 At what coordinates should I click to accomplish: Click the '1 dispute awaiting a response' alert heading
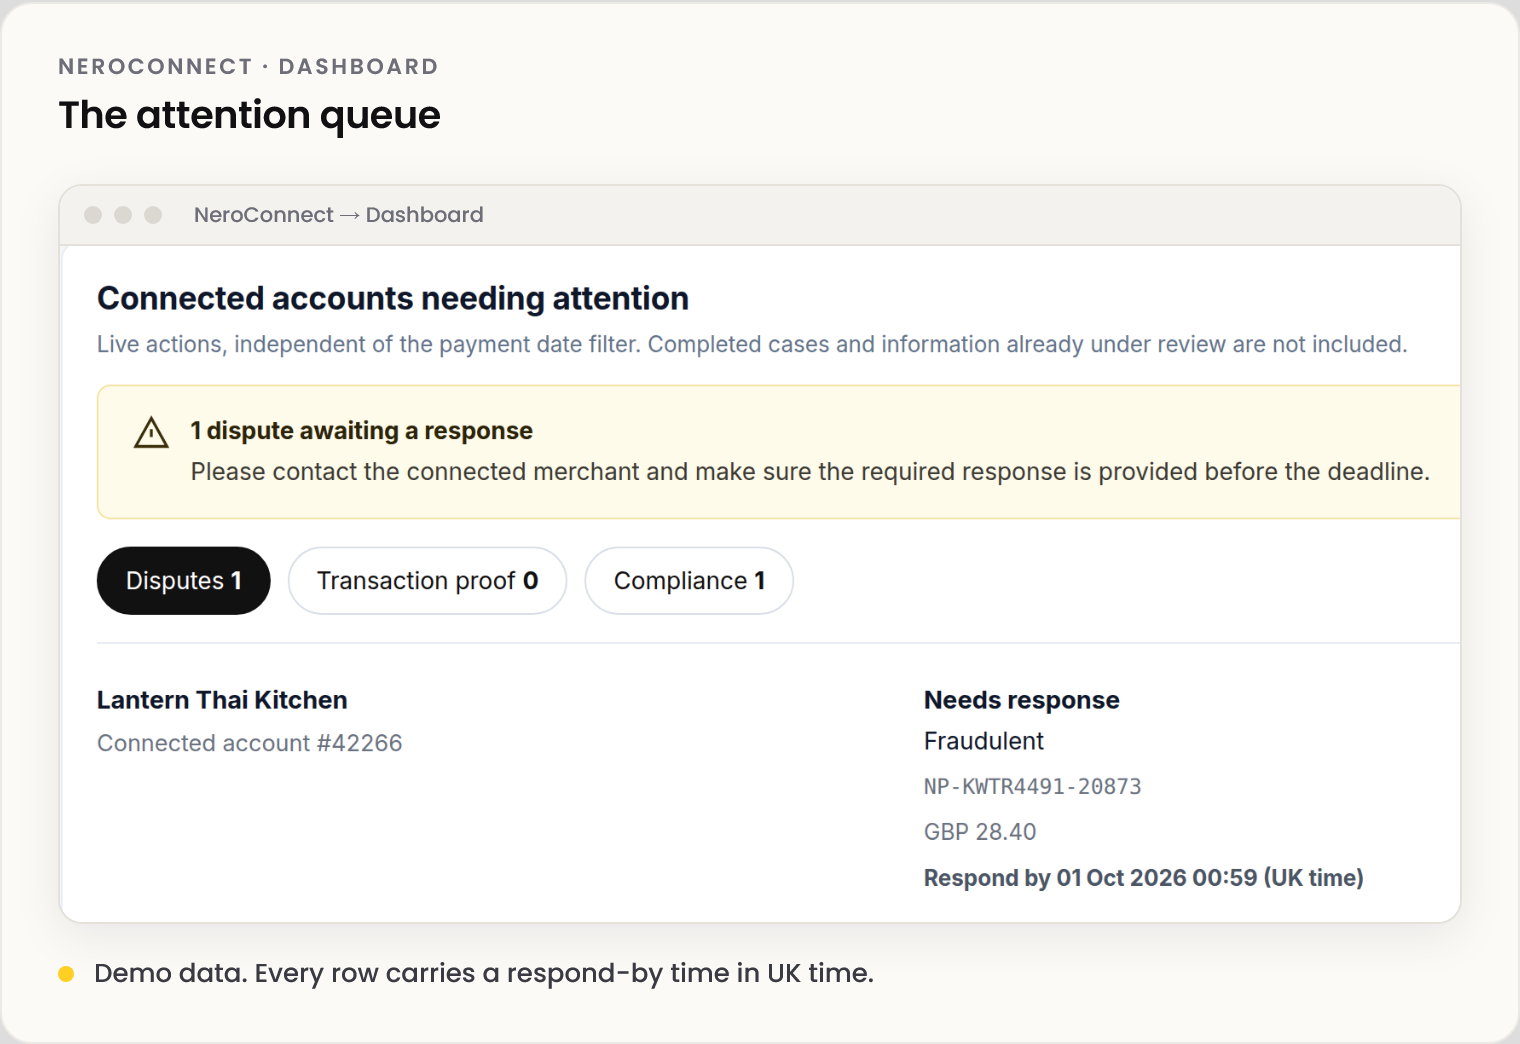coord(362,431)
